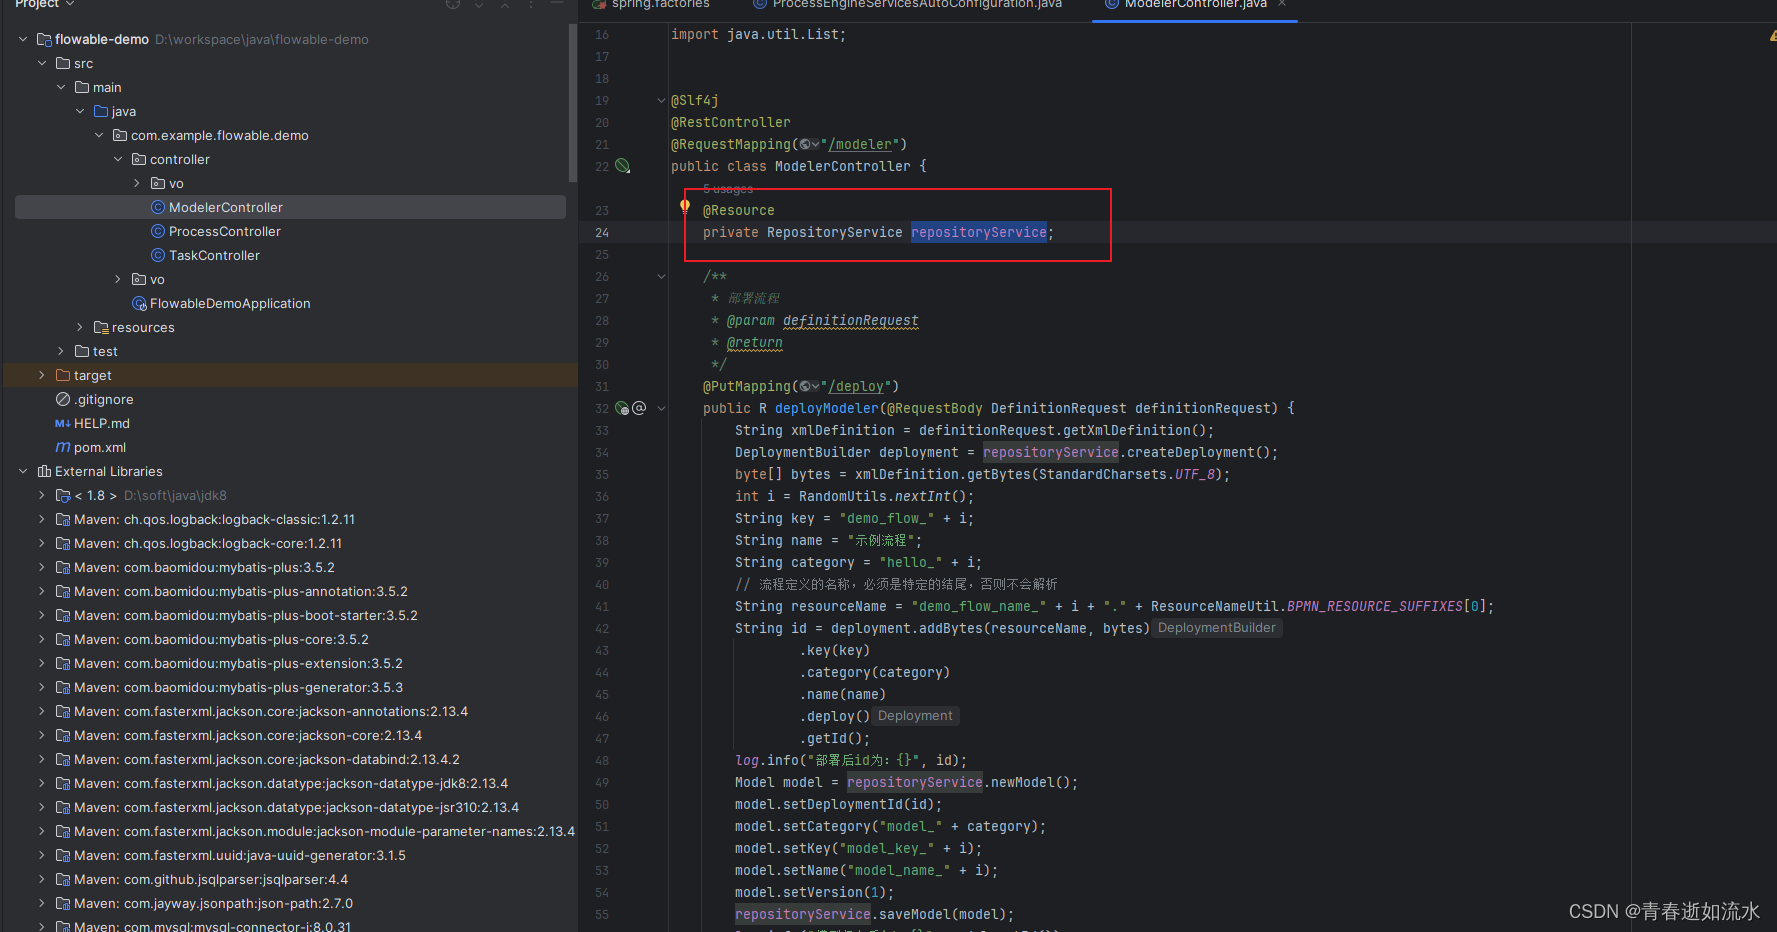The image size is (1777, 932).
Task: Click BPMN_RESOURCE_SUFFIXES constant on line 41
Action: pyautogui.click(x=1374, y=607)
